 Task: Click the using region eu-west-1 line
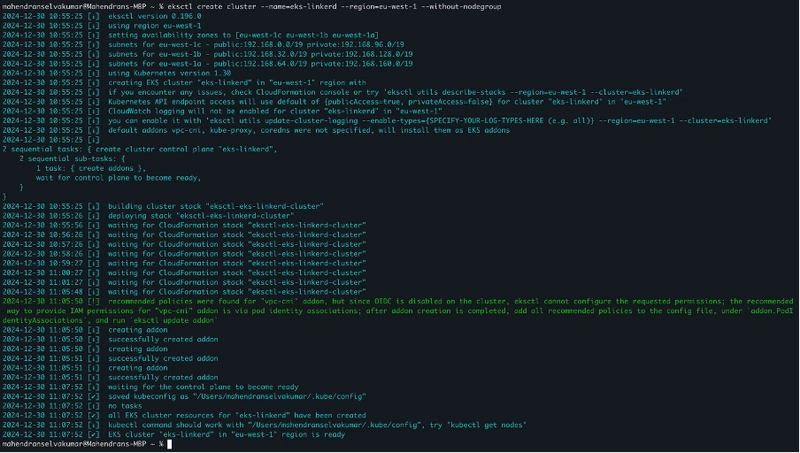pos(155,26)
